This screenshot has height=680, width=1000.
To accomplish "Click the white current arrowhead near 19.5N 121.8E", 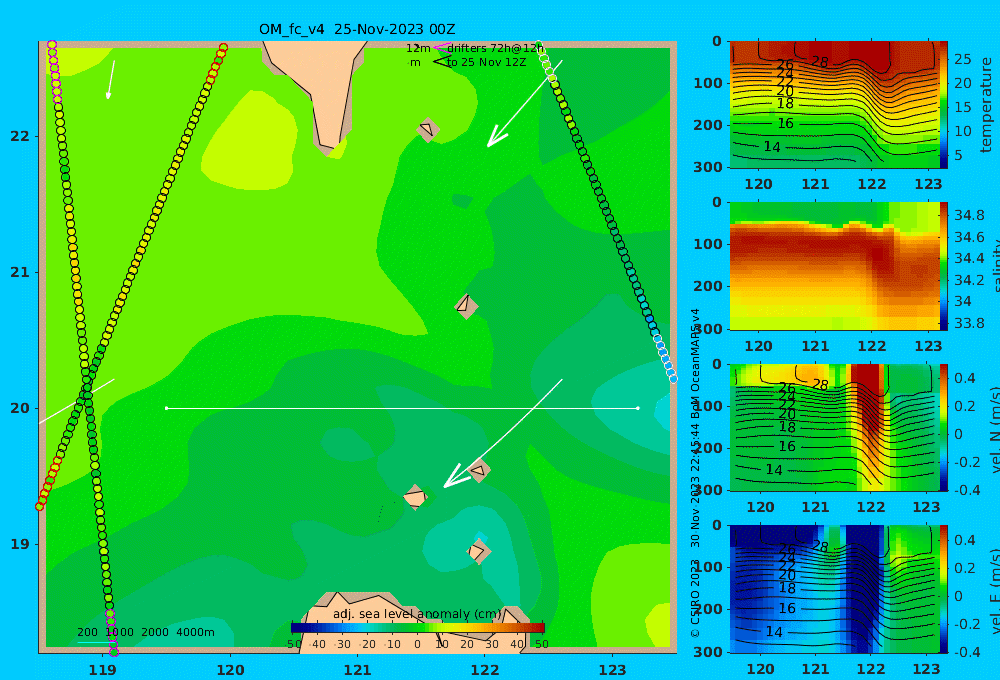I will (x=455, y=477).
